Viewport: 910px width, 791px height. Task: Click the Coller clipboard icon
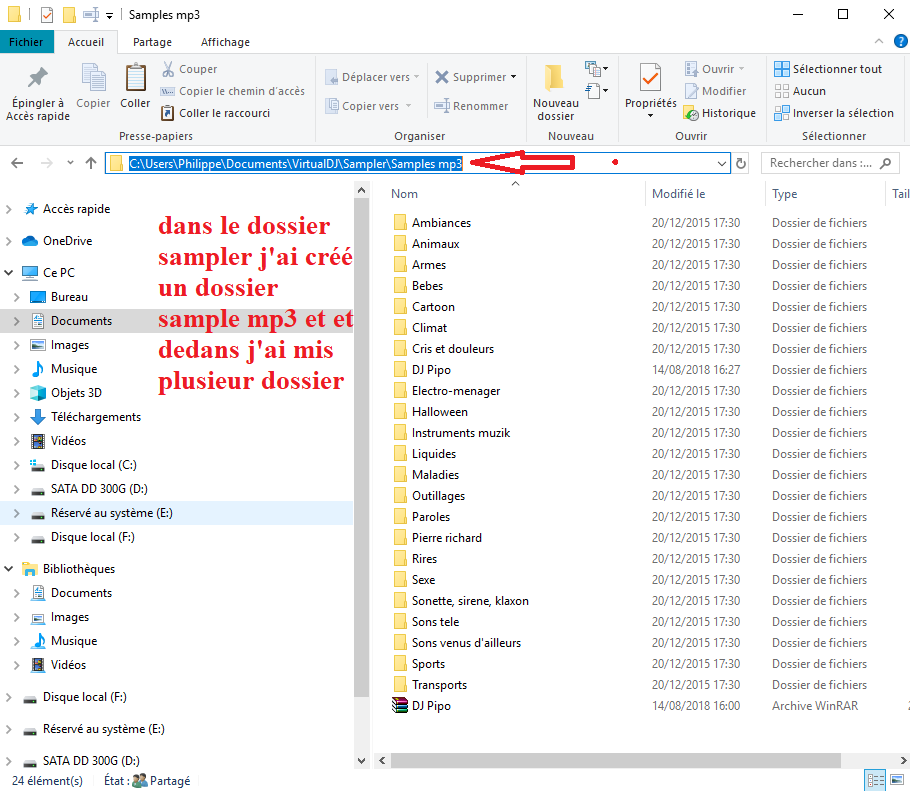click(135, 78)
